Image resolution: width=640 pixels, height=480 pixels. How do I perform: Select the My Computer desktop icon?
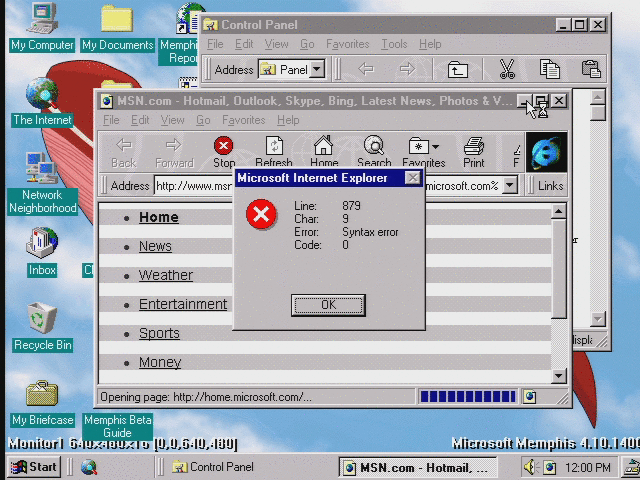42,18
